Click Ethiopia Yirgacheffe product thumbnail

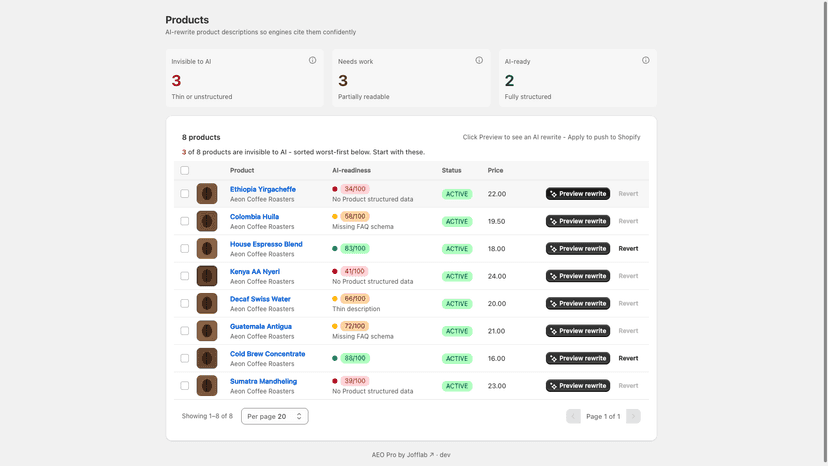207,194
